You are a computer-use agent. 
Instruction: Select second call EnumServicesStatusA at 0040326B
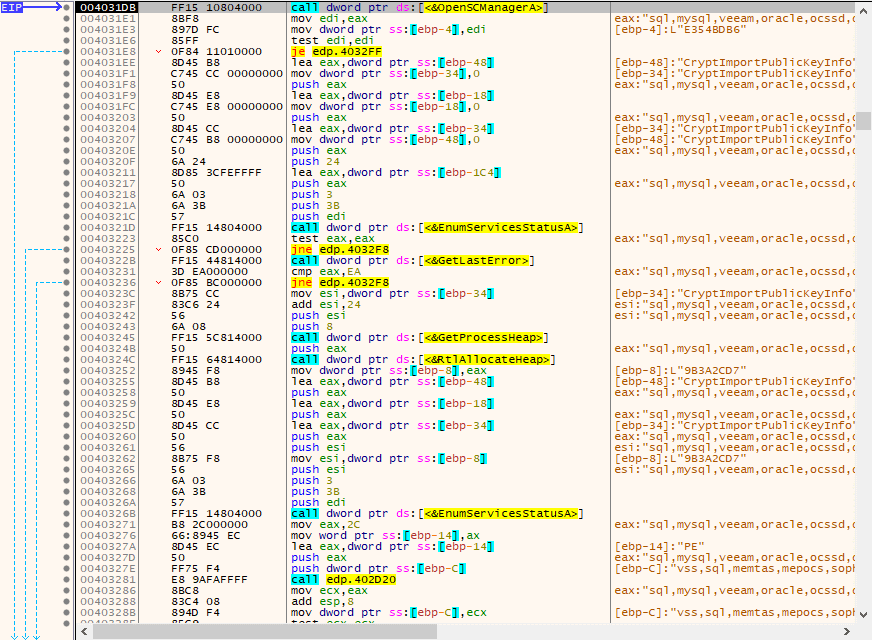point(437,513)
